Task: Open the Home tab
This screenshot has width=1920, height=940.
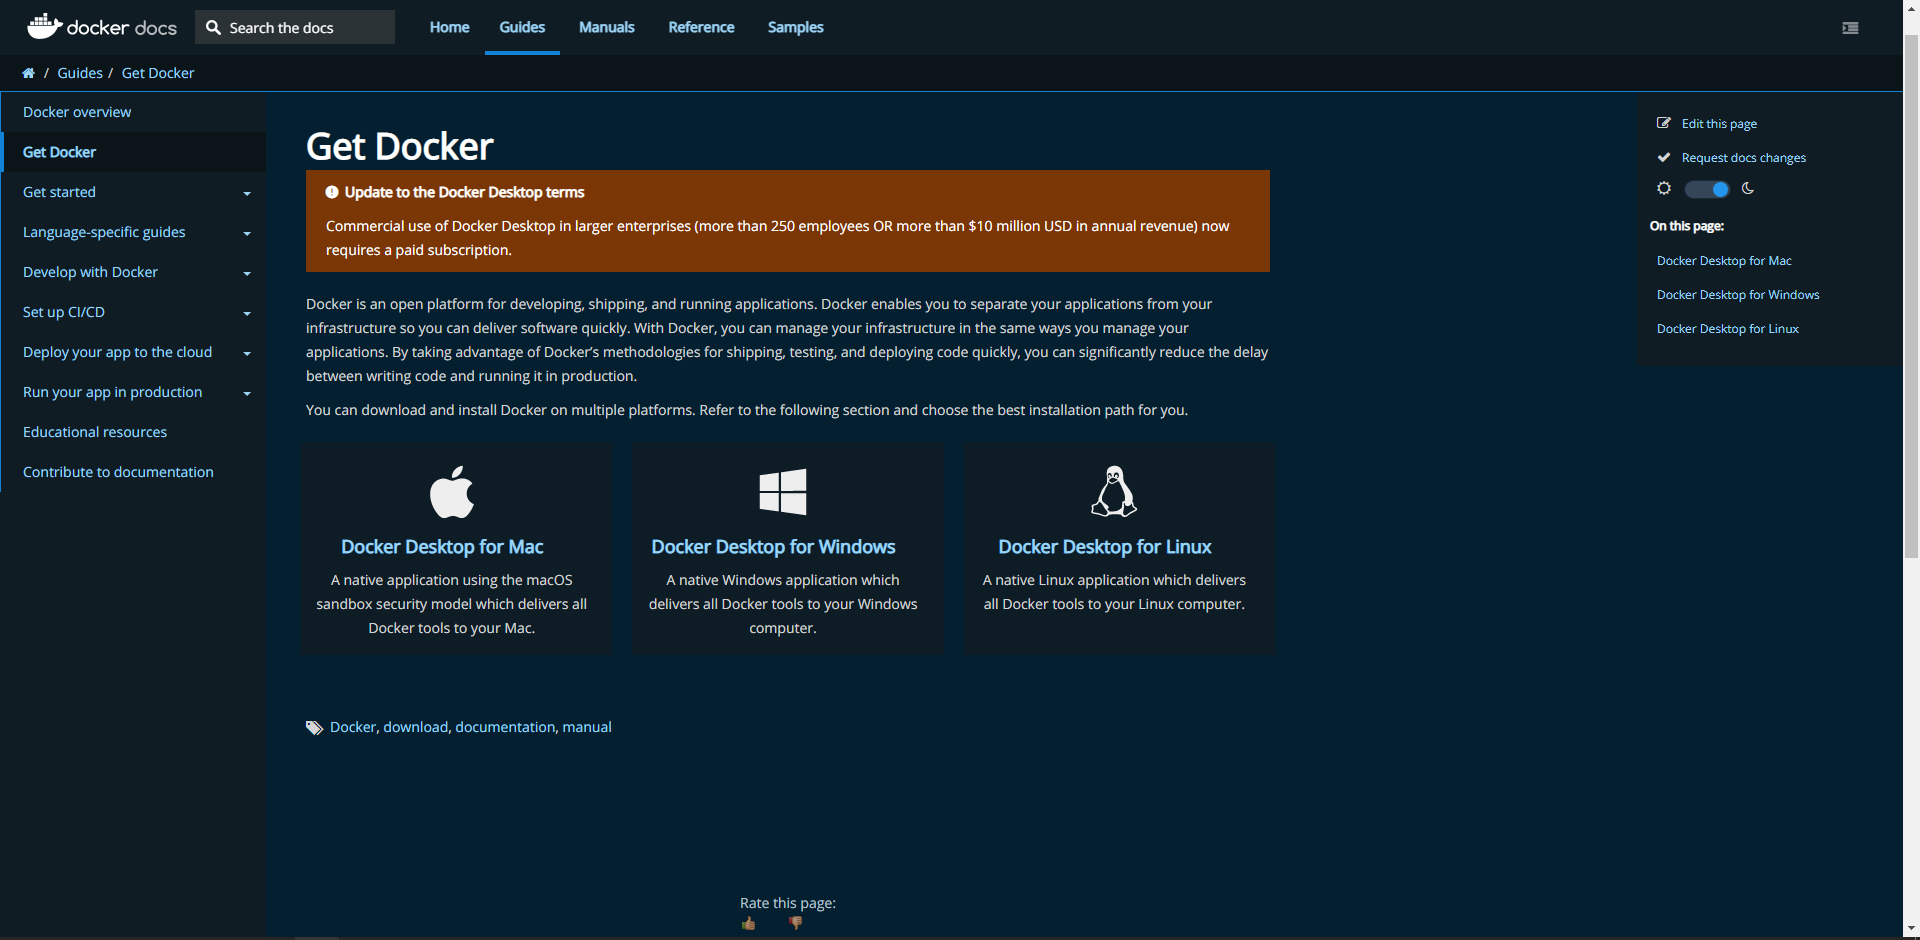Action: (449, 27)
